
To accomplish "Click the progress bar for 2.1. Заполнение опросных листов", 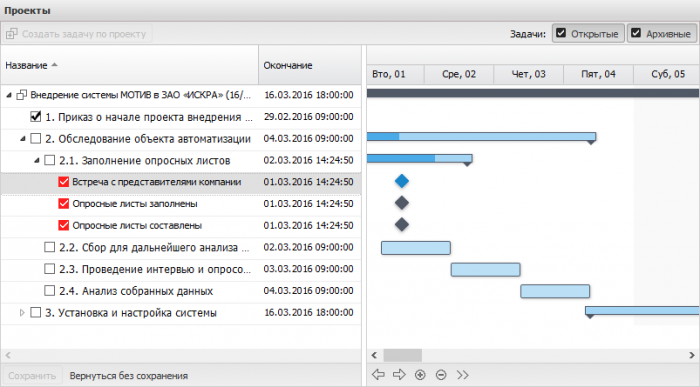I will 420,158.
